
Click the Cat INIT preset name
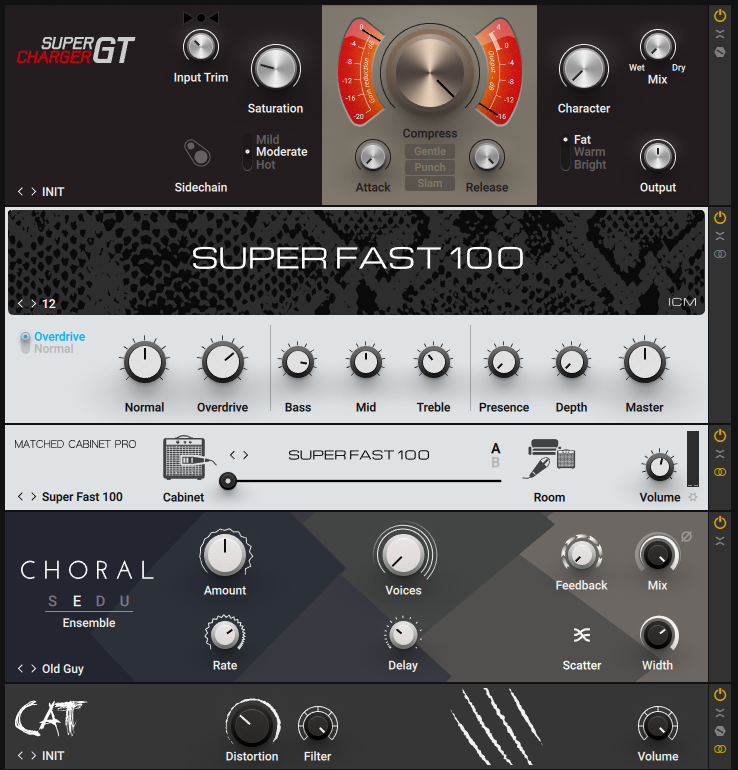coord(53,755)
